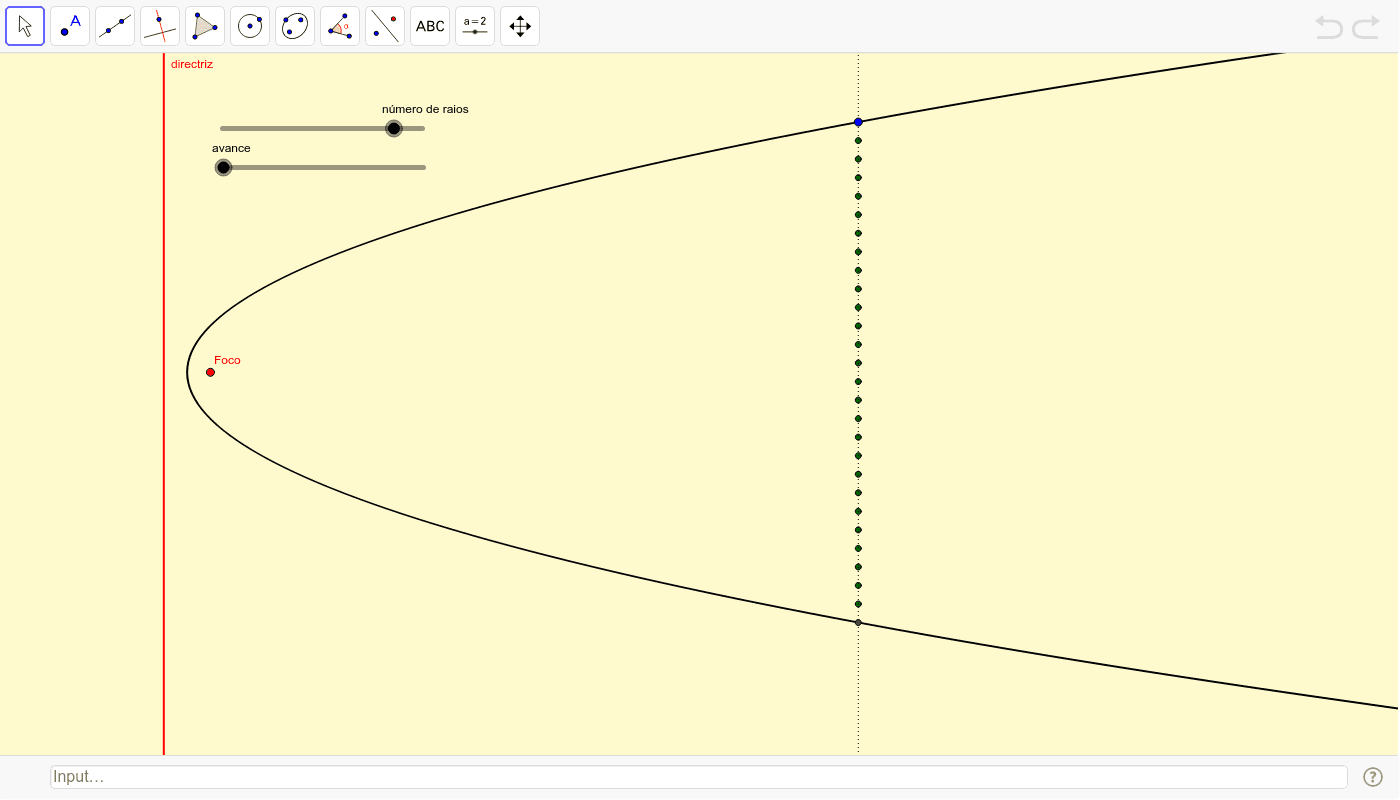Click the Undo arrow

click(x=1329, y=27)
